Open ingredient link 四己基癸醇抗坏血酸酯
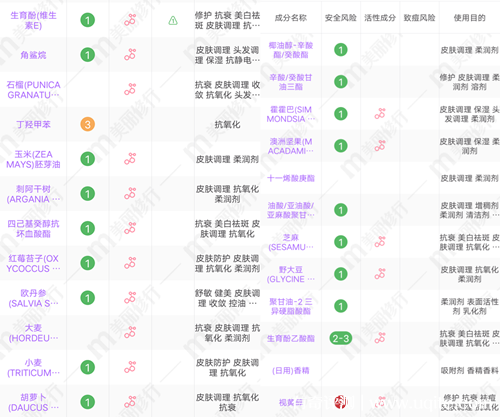This screenshot has height=417, width=500. pyautogui.click(x=33, y=229)
